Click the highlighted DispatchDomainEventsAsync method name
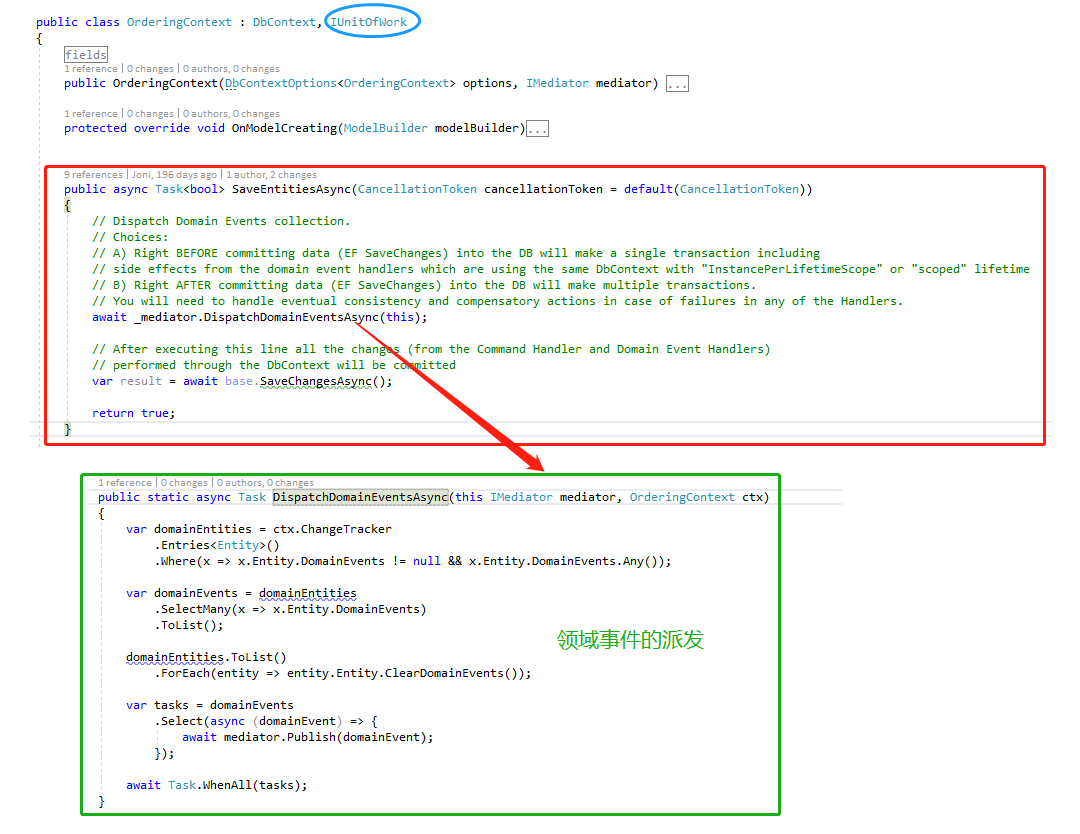 [360, 498]
